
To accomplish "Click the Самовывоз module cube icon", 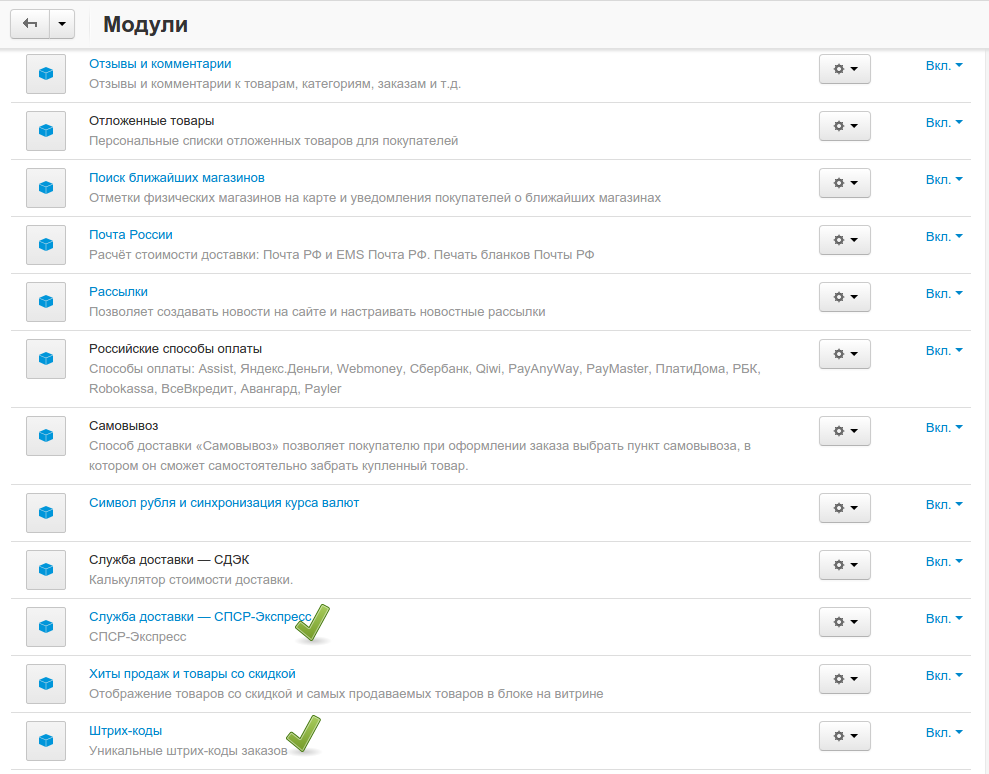I will tap(45, 435).
